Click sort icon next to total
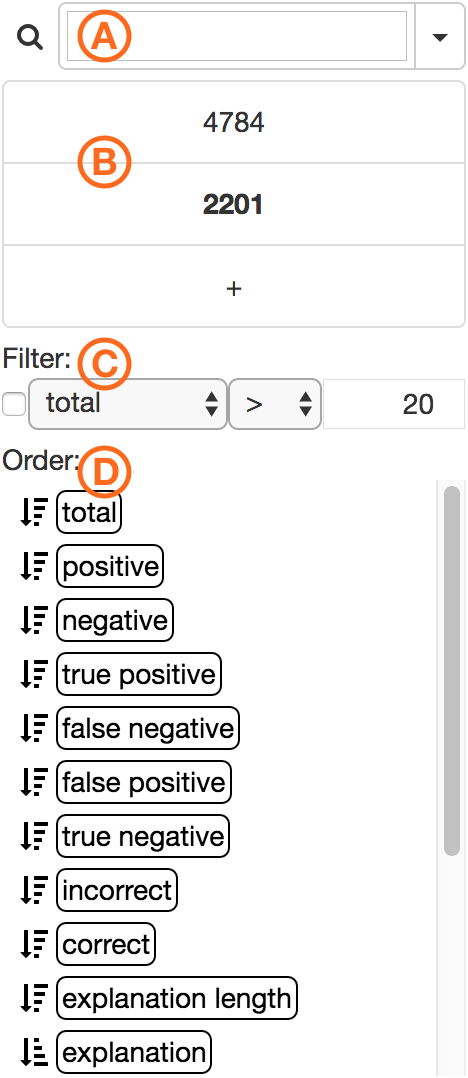The height and width of the screenshot is (1078, 468). click(x=34, y=512)
